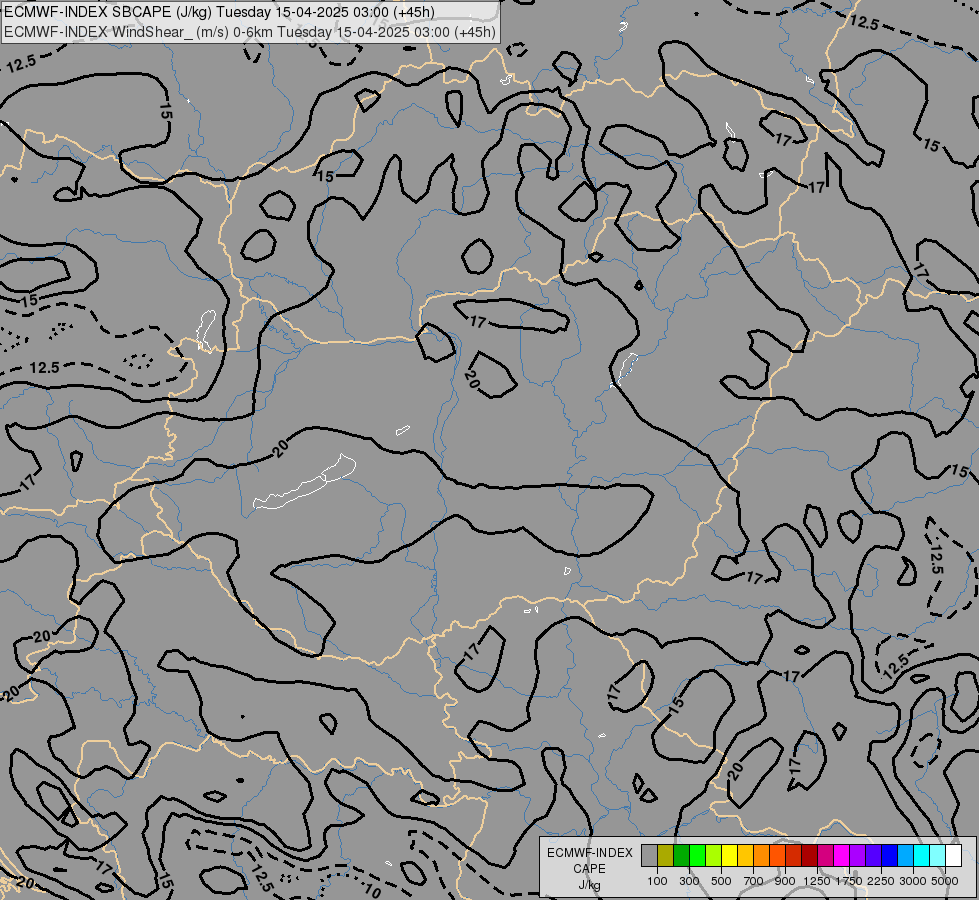Click the 700 legend label
979x900 pixels.
tap(754, 881)
